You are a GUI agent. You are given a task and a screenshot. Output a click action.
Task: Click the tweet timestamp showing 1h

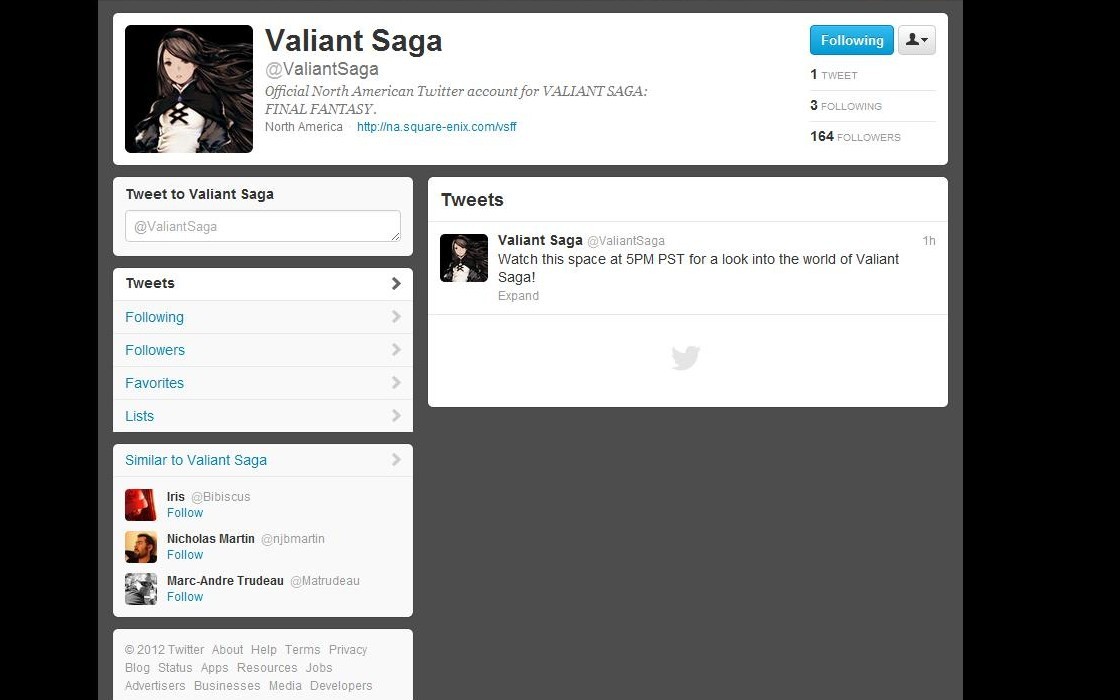(x=928, y=240)
